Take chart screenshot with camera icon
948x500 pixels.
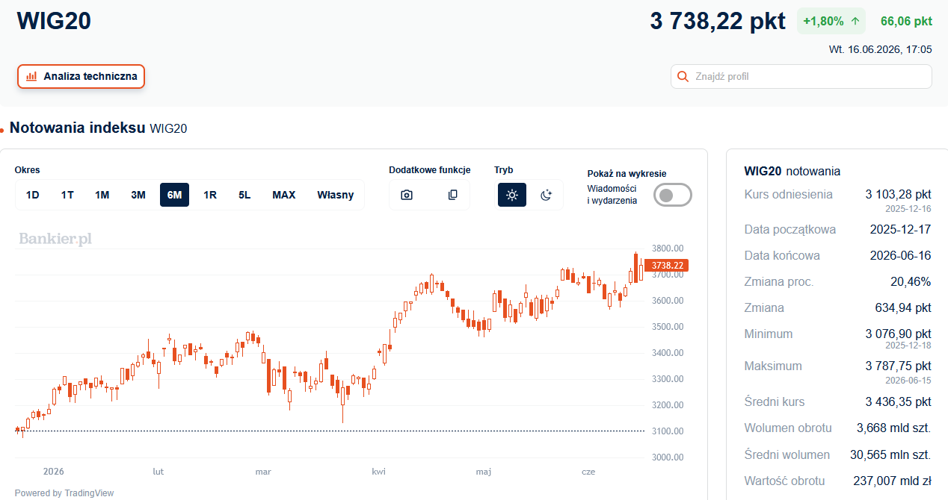tap(407, 195)
